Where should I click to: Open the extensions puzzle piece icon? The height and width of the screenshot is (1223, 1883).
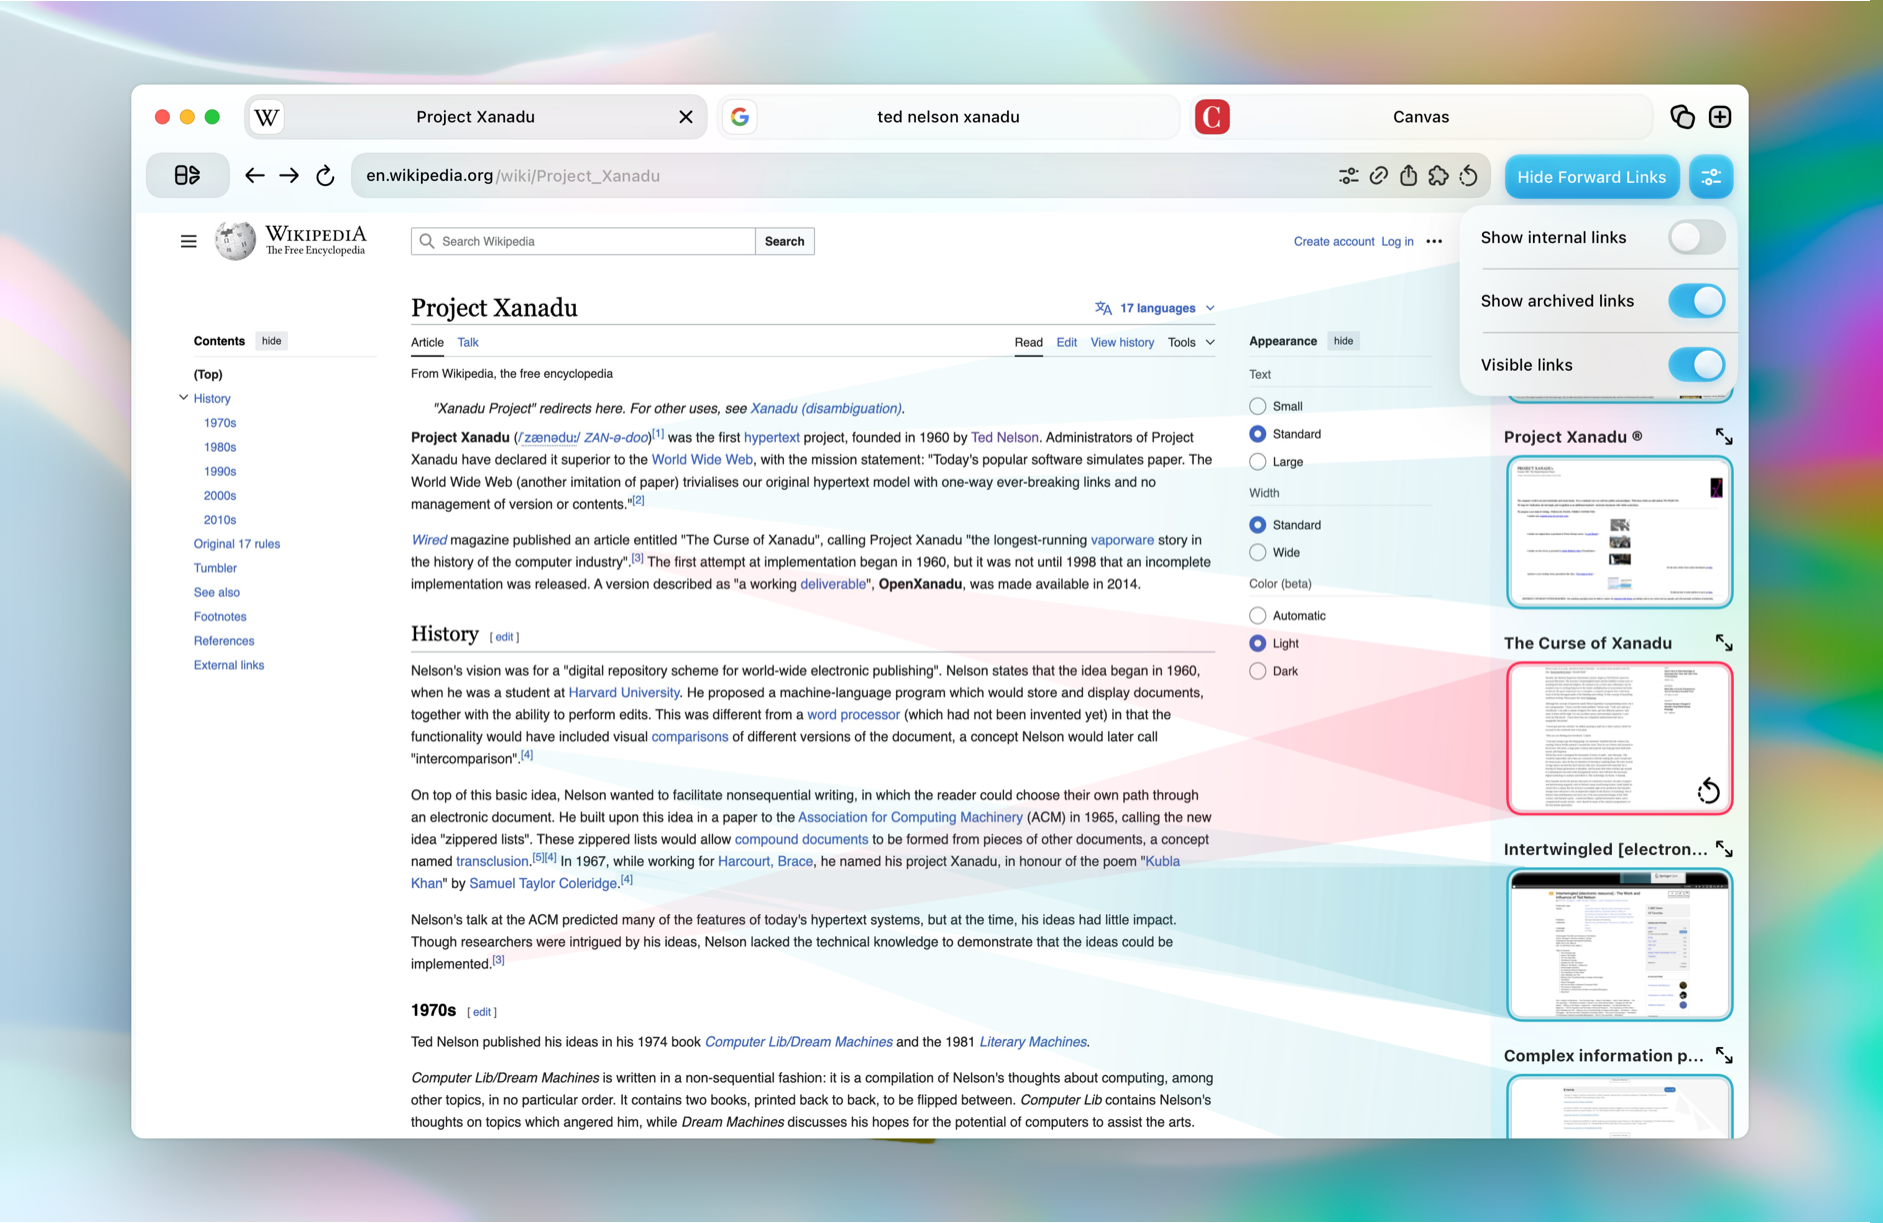click(x=1438, y=176)
